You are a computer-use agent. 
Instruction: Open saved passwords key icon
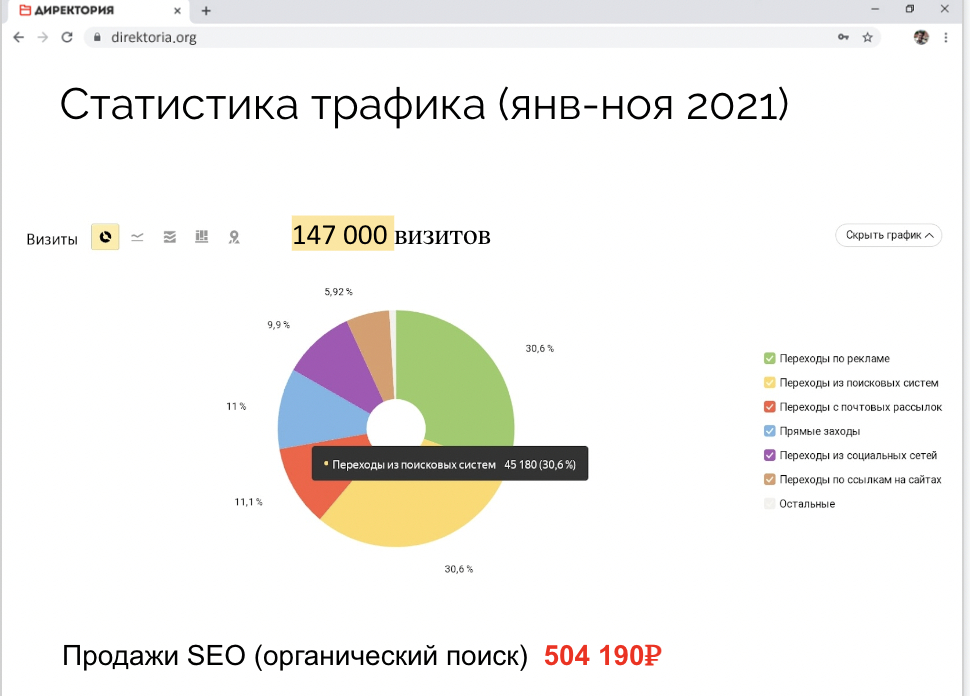click(843, 37)
